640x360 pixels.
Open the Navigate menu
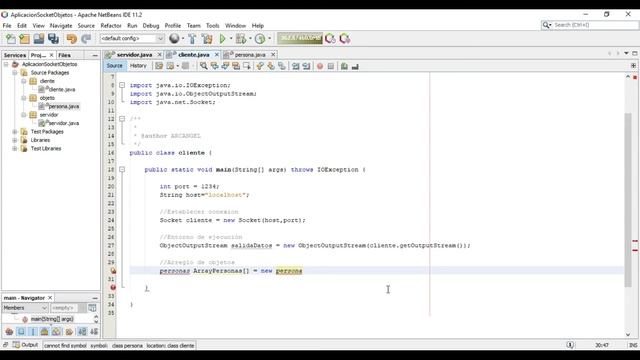(x=61, y=25)
